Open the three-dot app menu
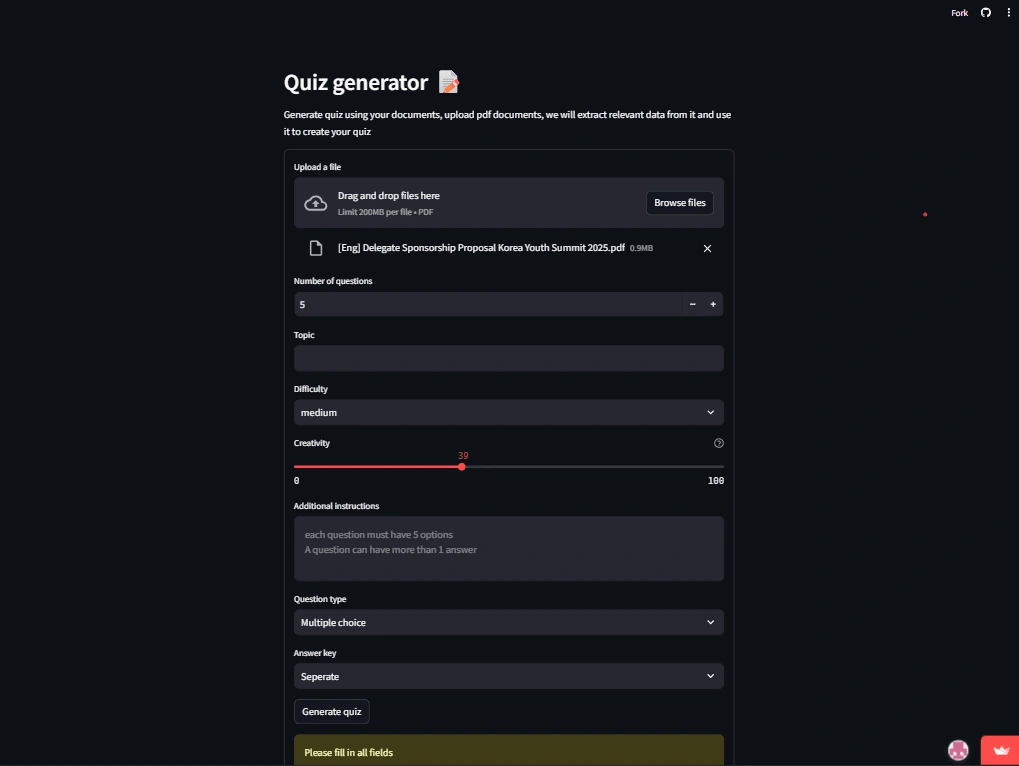This screenshot has width=1019, height=766. [1009, 12]
